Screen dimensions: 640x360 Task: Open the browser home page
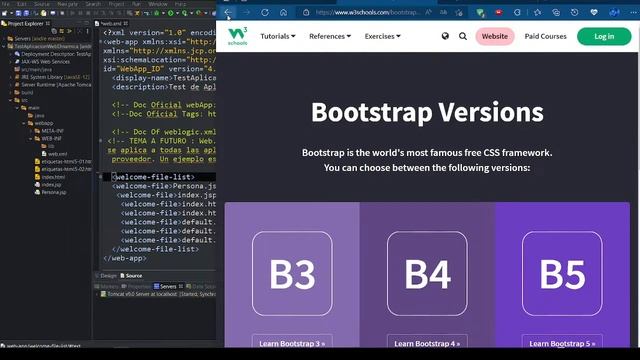point(283,12)
